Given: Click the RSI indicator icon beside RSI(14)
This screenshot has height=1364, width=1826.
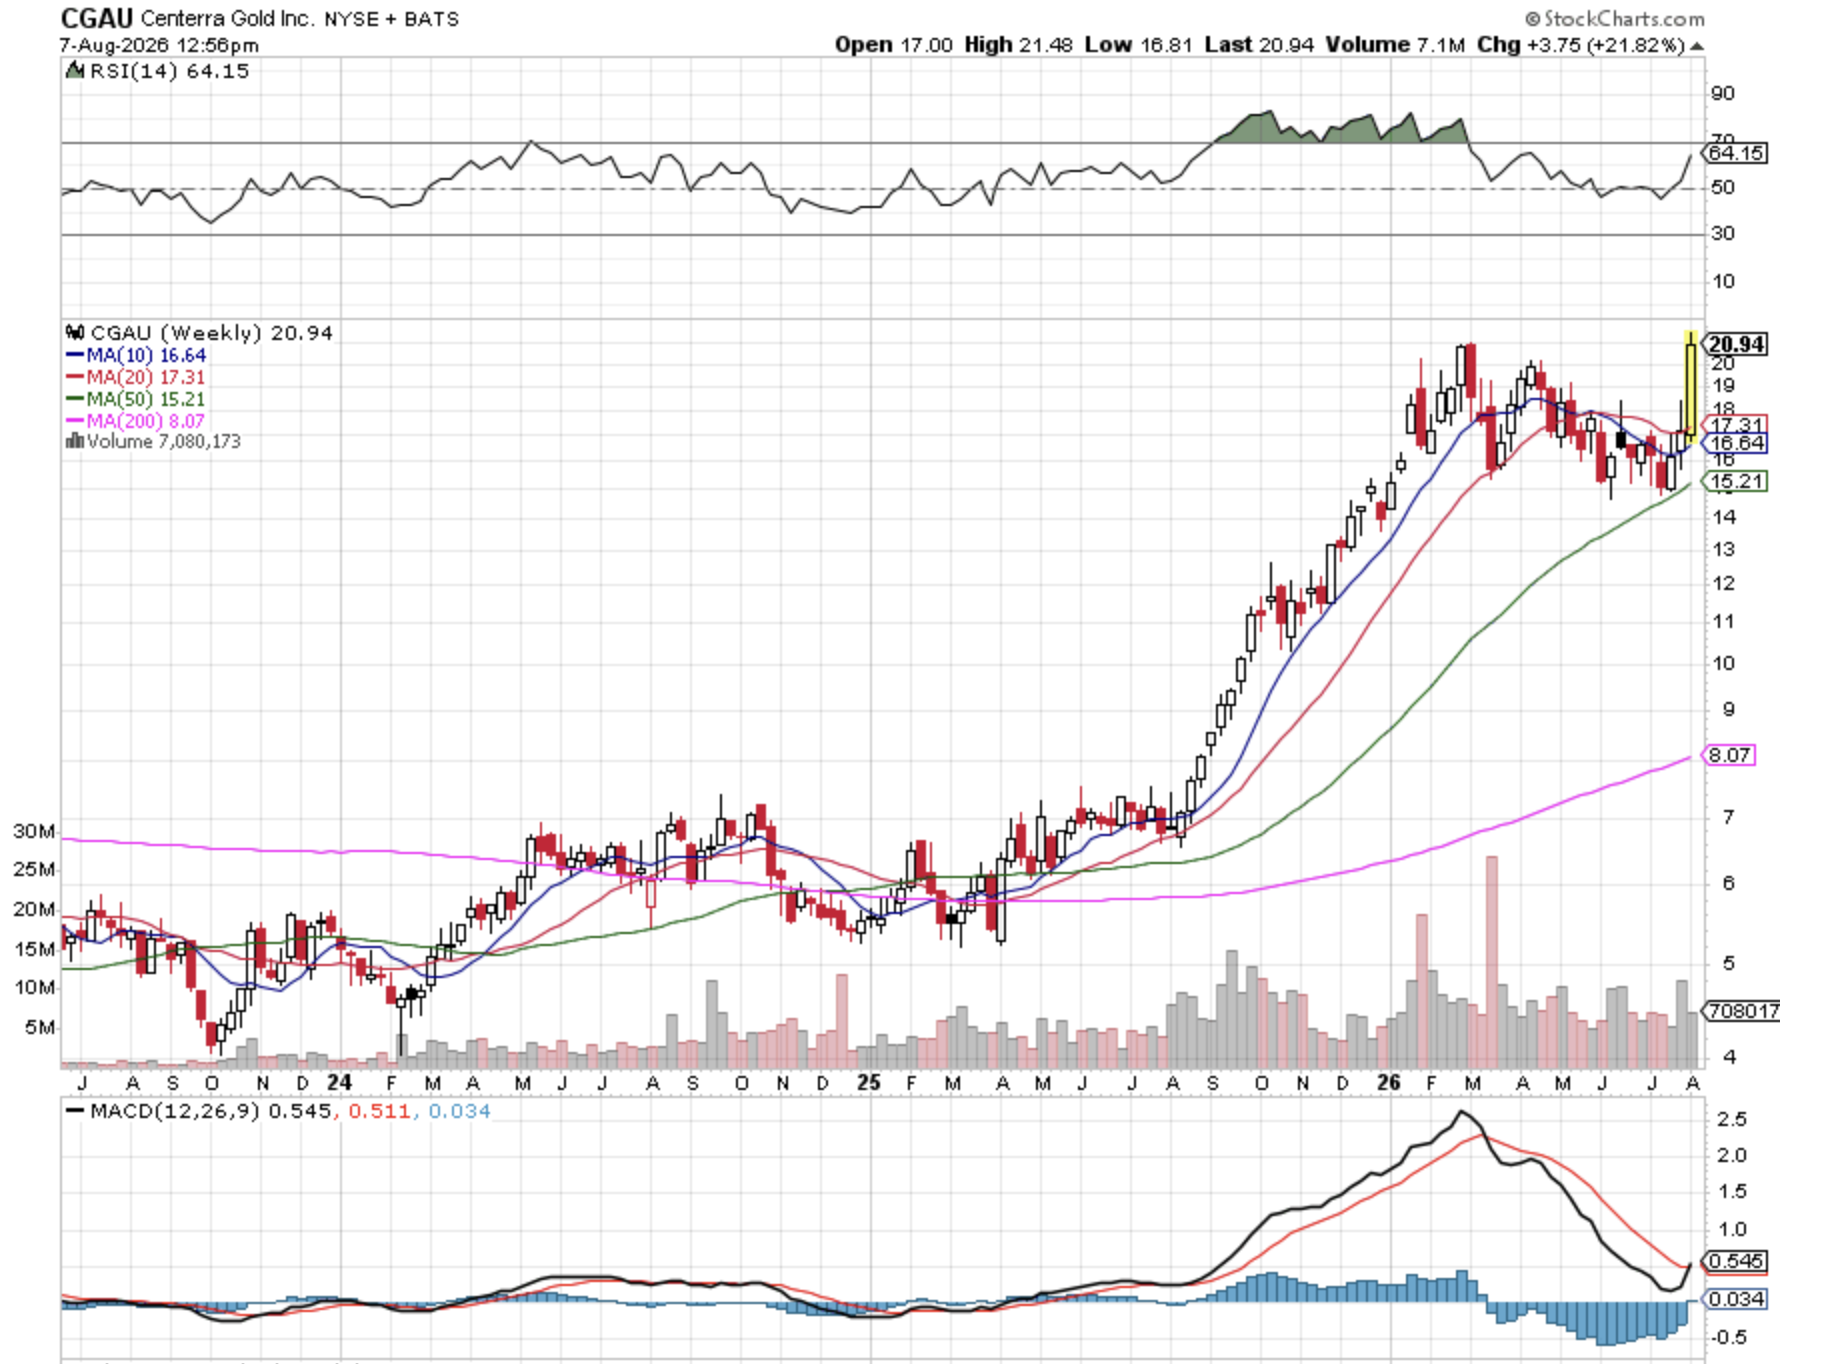Looking at the screenshot, I should [x=75, y=71].
